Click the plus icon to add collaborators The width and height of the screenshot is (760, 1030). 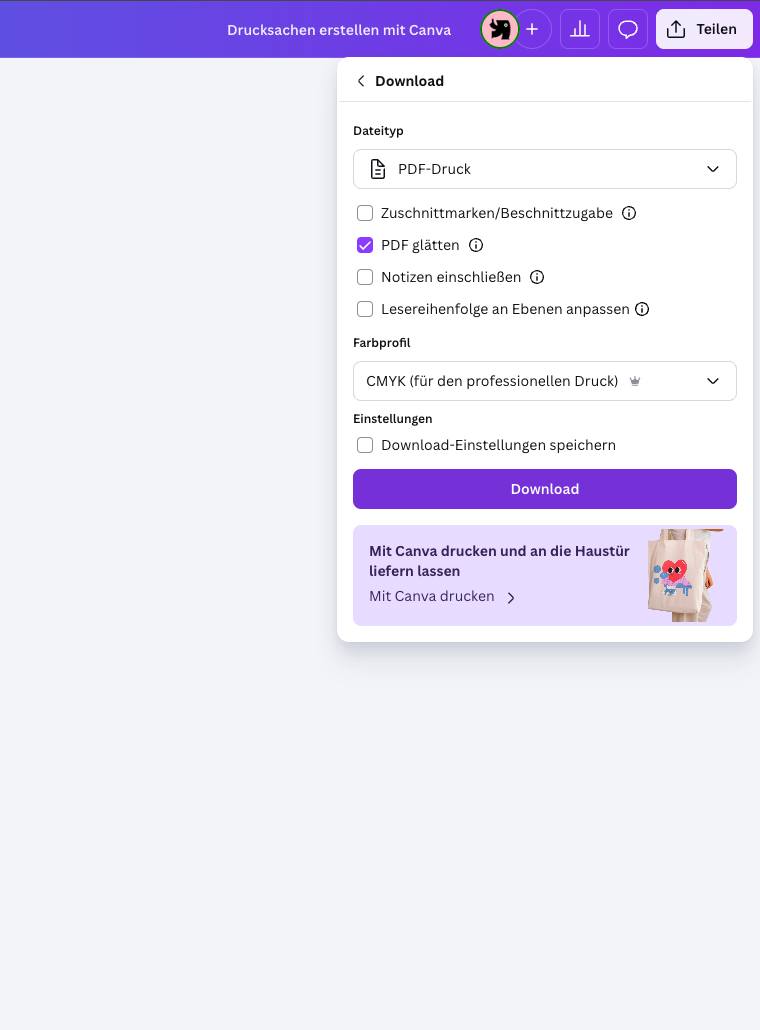[x=532, y=29]
